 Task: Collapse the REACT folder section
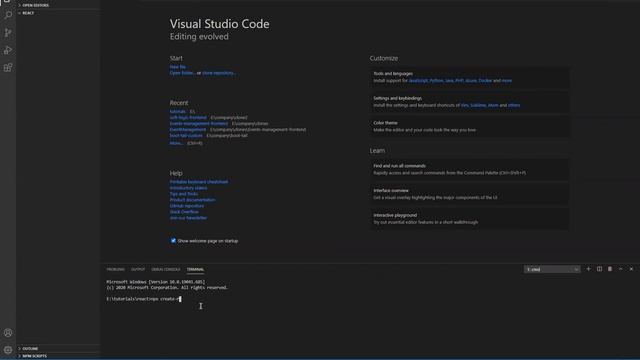click(x=58, y=13)
